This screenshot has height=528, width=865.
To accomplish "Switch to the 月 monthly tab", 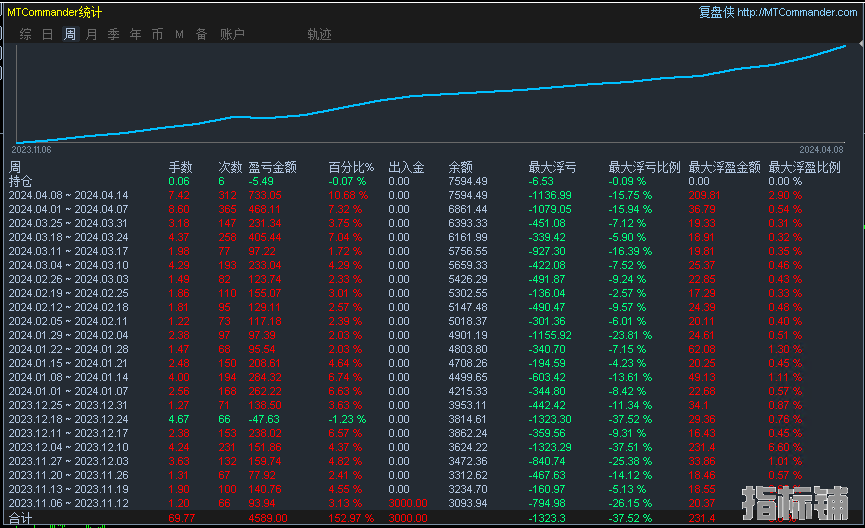I will pos(91,34).
